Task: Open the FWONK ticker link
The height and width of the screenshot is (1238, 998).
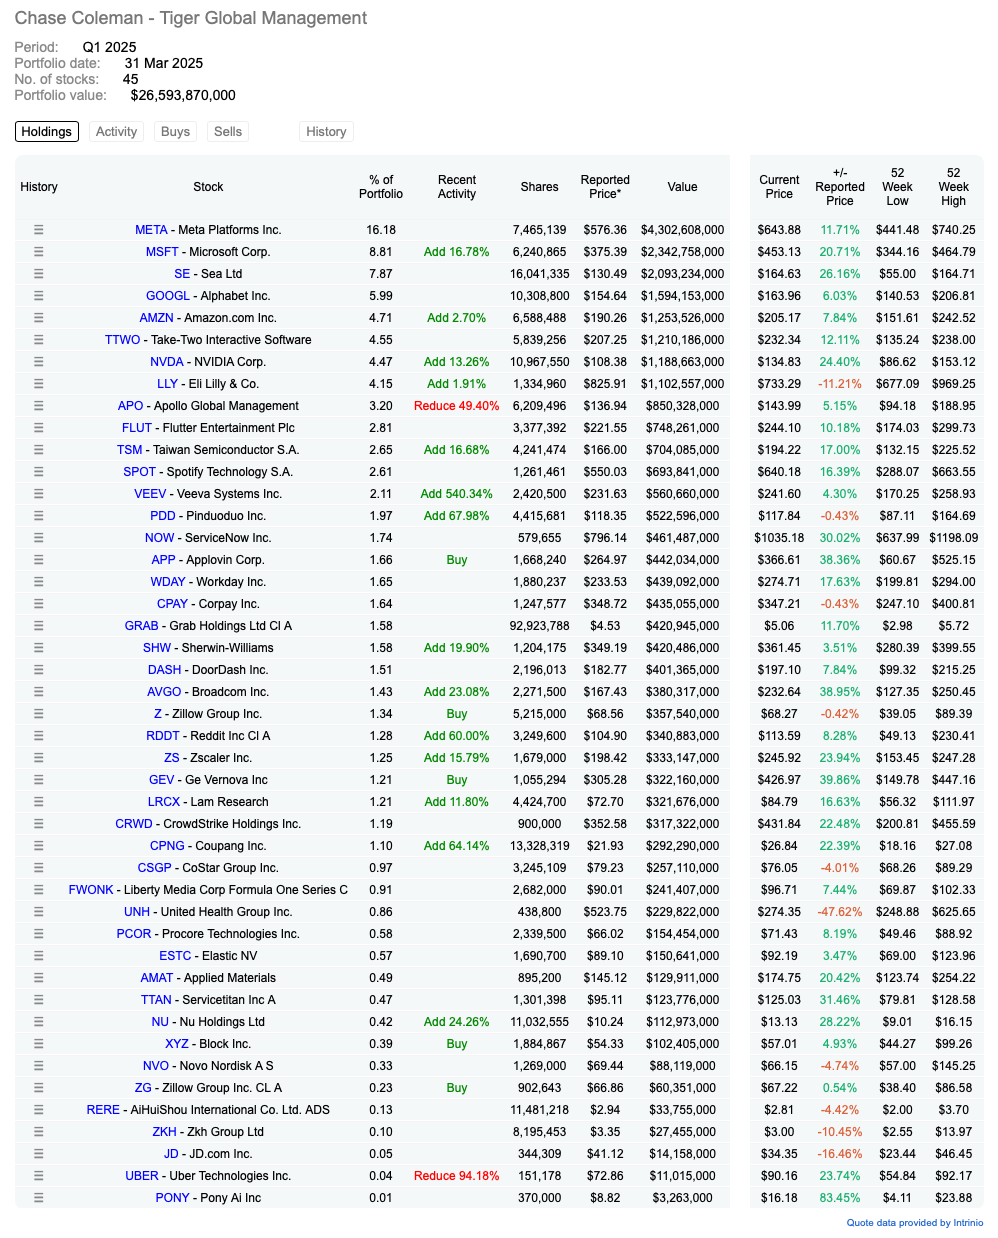Action: click(91, 890)
